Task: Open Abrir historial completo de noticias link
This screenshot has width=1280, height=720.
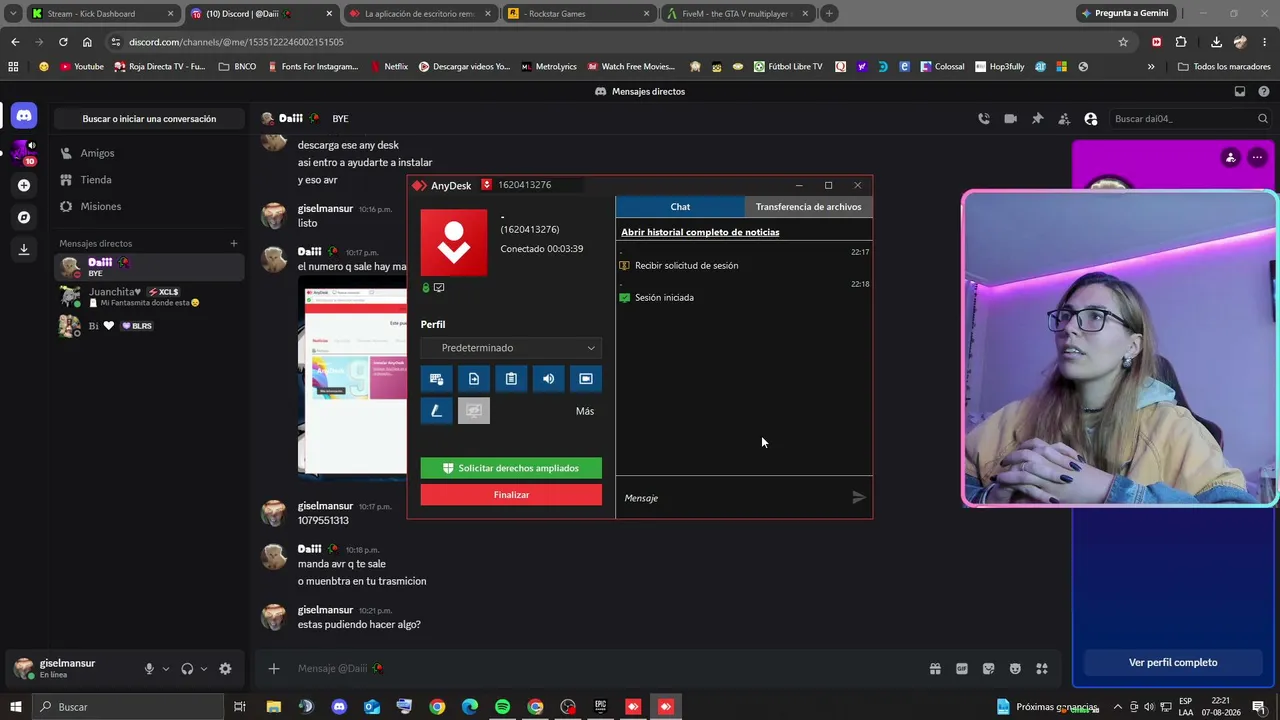Action: [x=700, y=232]
